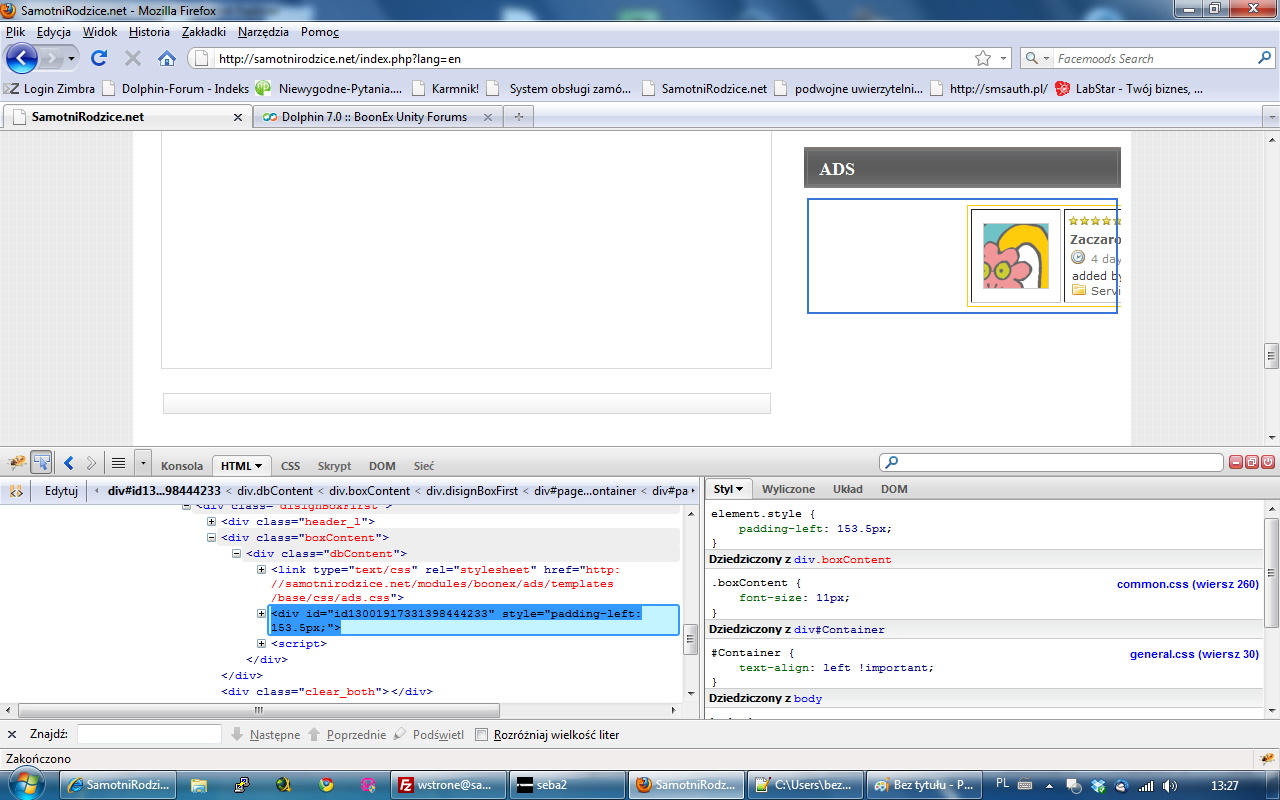Toggle the 'Rozróżniaj wielkość liter' checkbox

tap(482, 734)
